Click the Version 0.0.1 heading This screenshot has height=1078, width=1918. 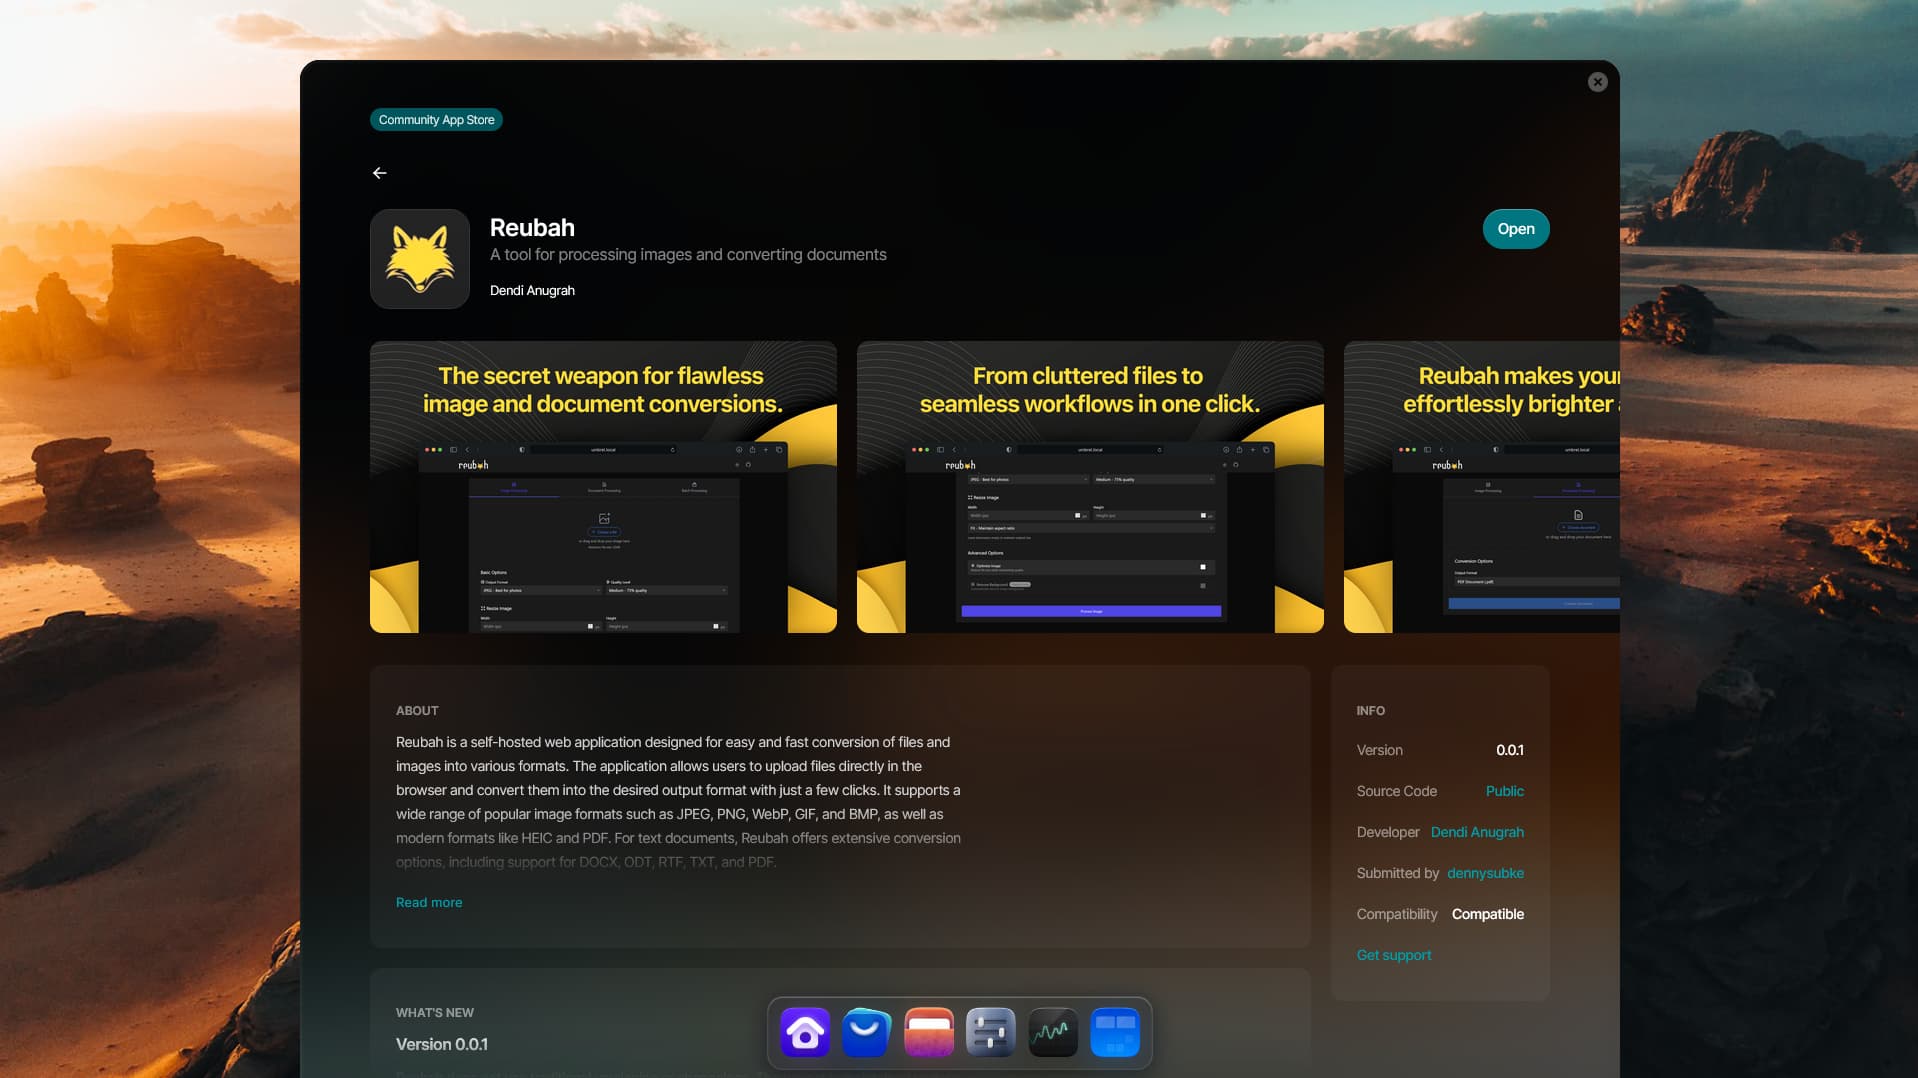coord(442,1044)
